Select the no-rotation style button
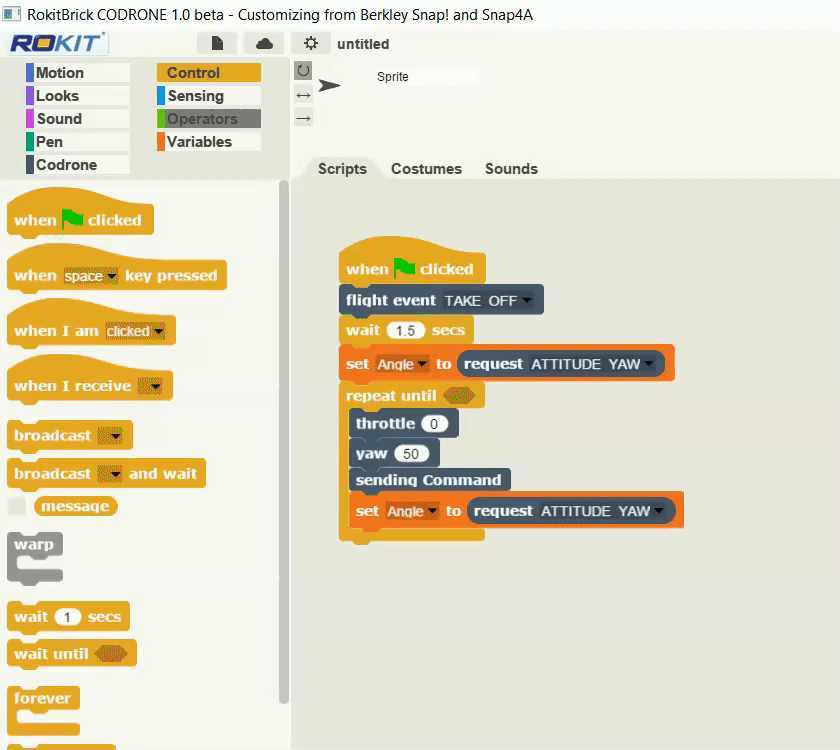This screenshot has width=840, height=750. (x=303, y=118)
